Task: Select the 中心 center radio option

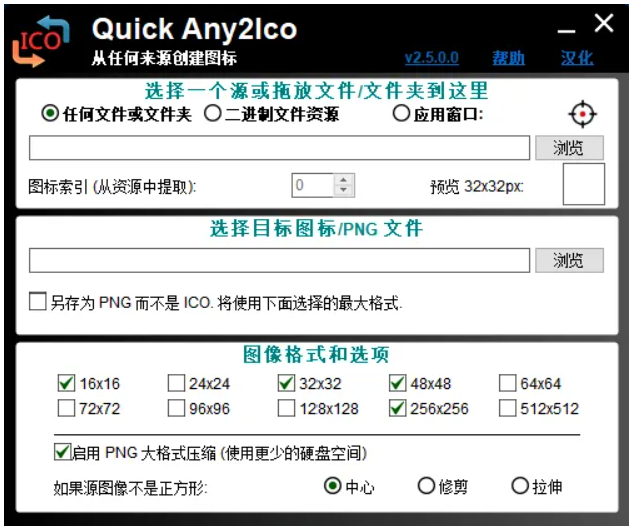Action: click(x=333, y=486)
